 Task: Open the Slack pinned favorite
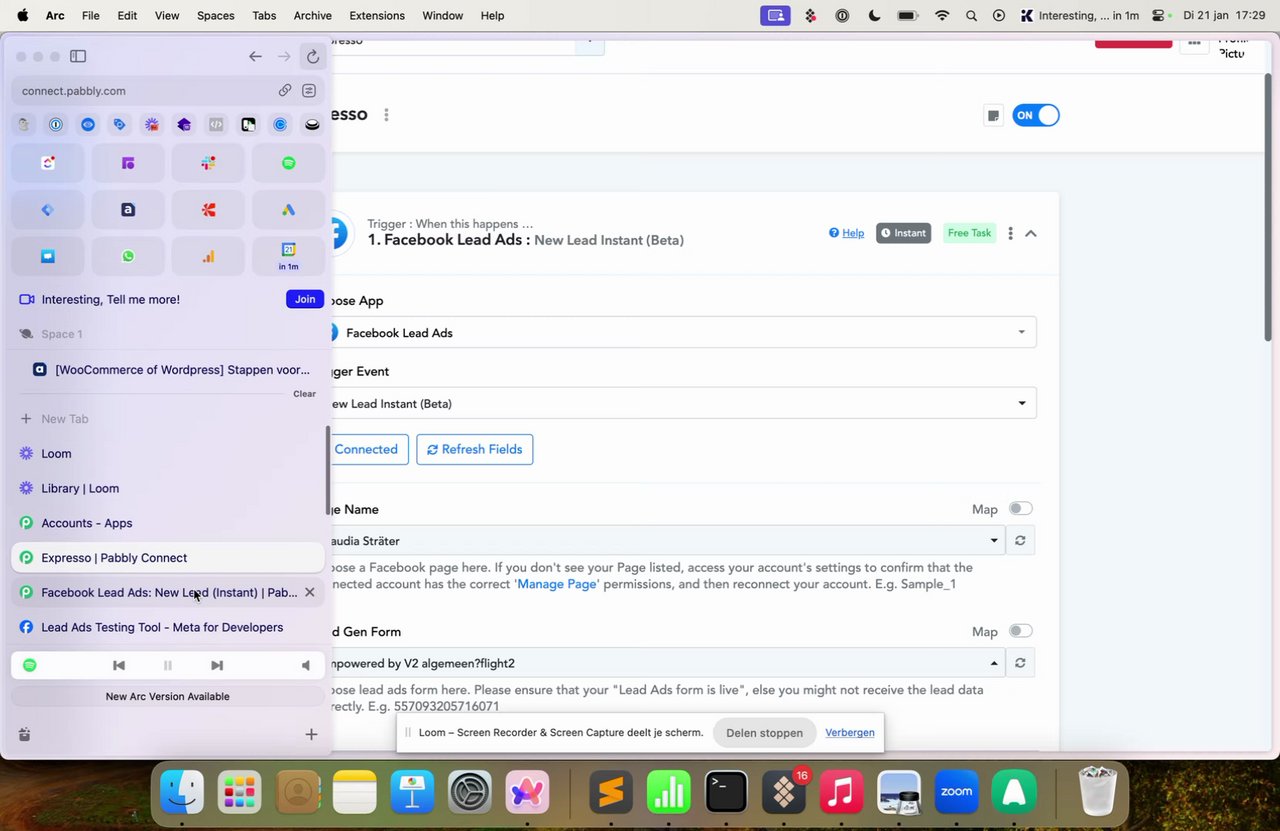click(x=208, y=163)
